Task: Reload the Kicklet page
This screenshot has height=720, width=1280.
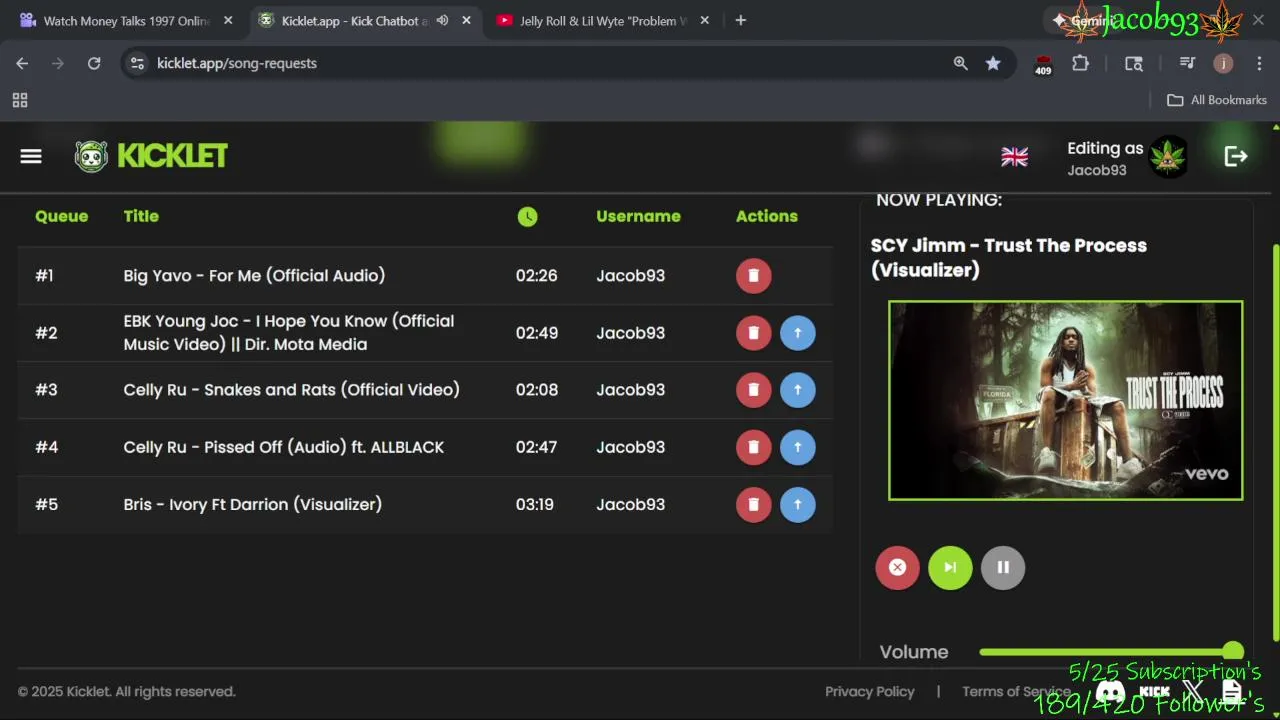Action: [x=94, y=63]
